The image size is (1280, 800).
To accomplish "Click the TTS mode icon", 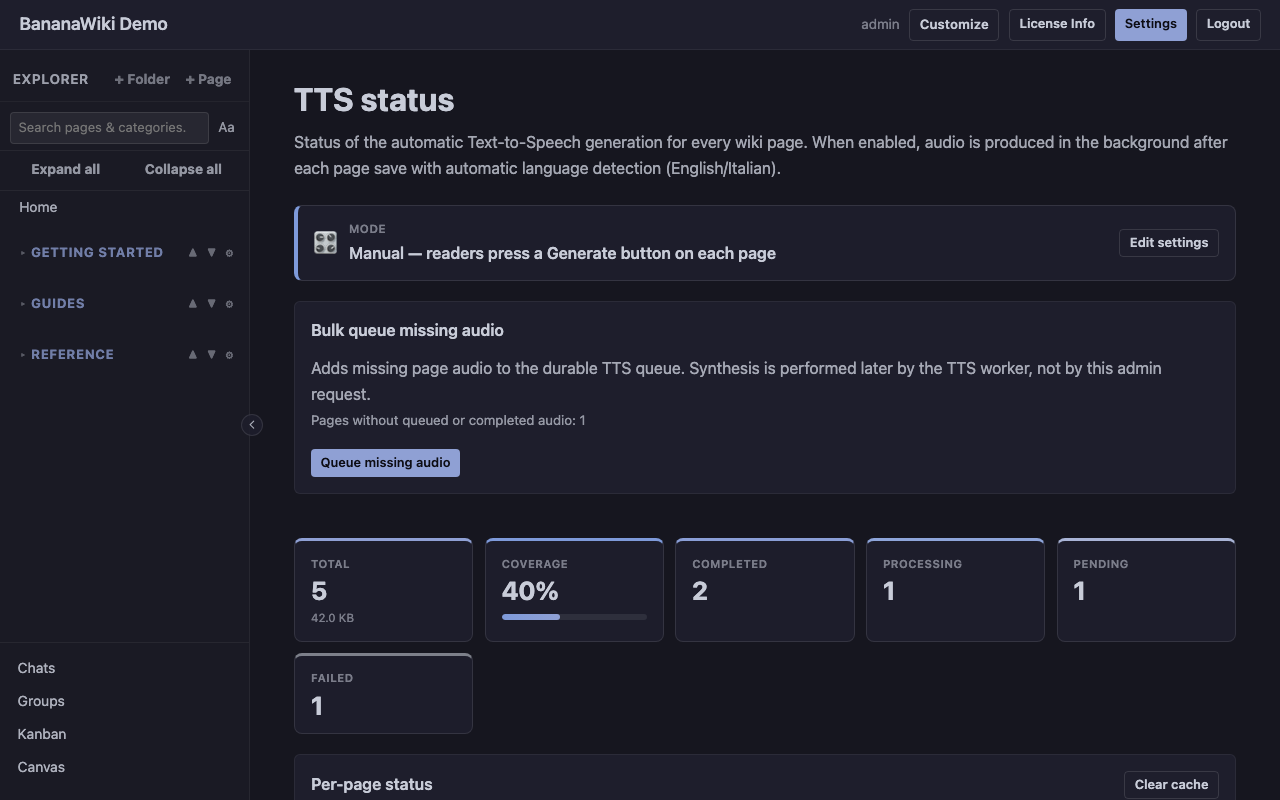I will tap(325, 242).
